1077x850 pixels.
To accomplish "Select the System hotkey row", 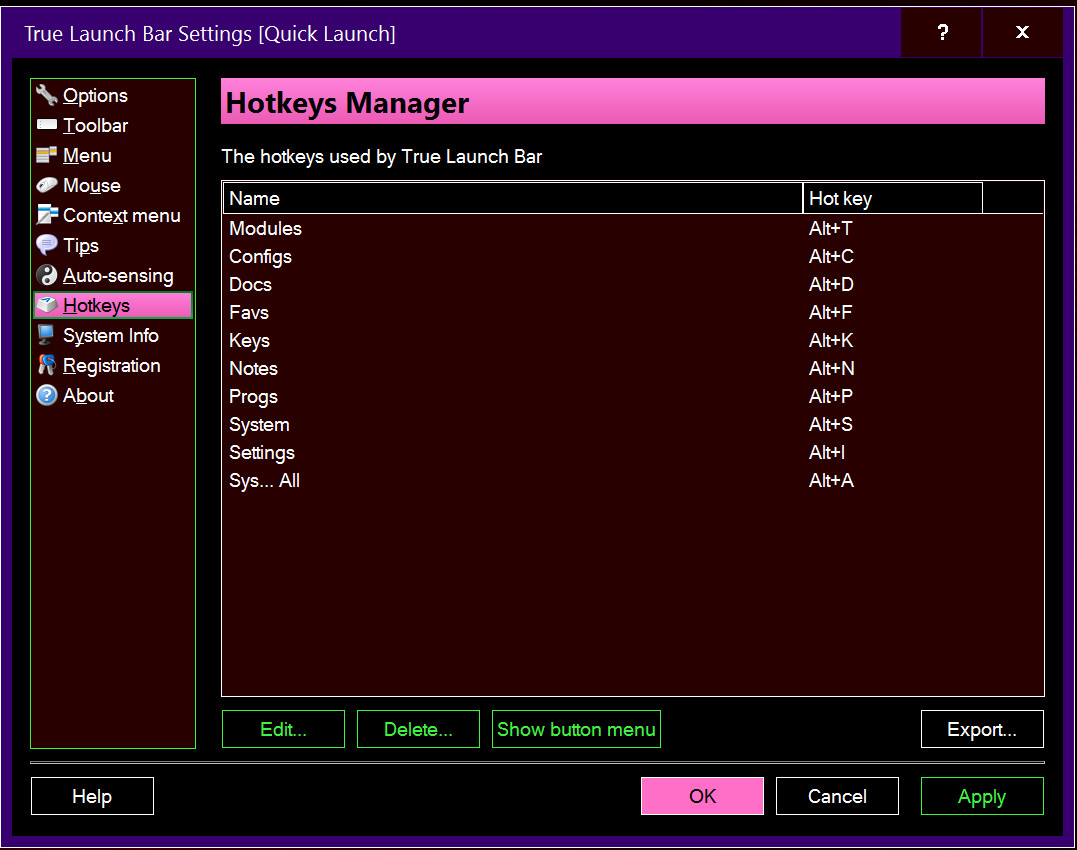I will pyautogui.click(x=633, y=425).
